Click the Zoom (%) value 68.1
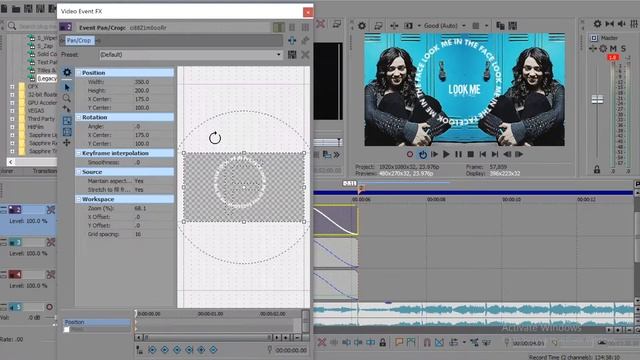The height and width of the screenshot is (360, 640). (x=140, y=208)
